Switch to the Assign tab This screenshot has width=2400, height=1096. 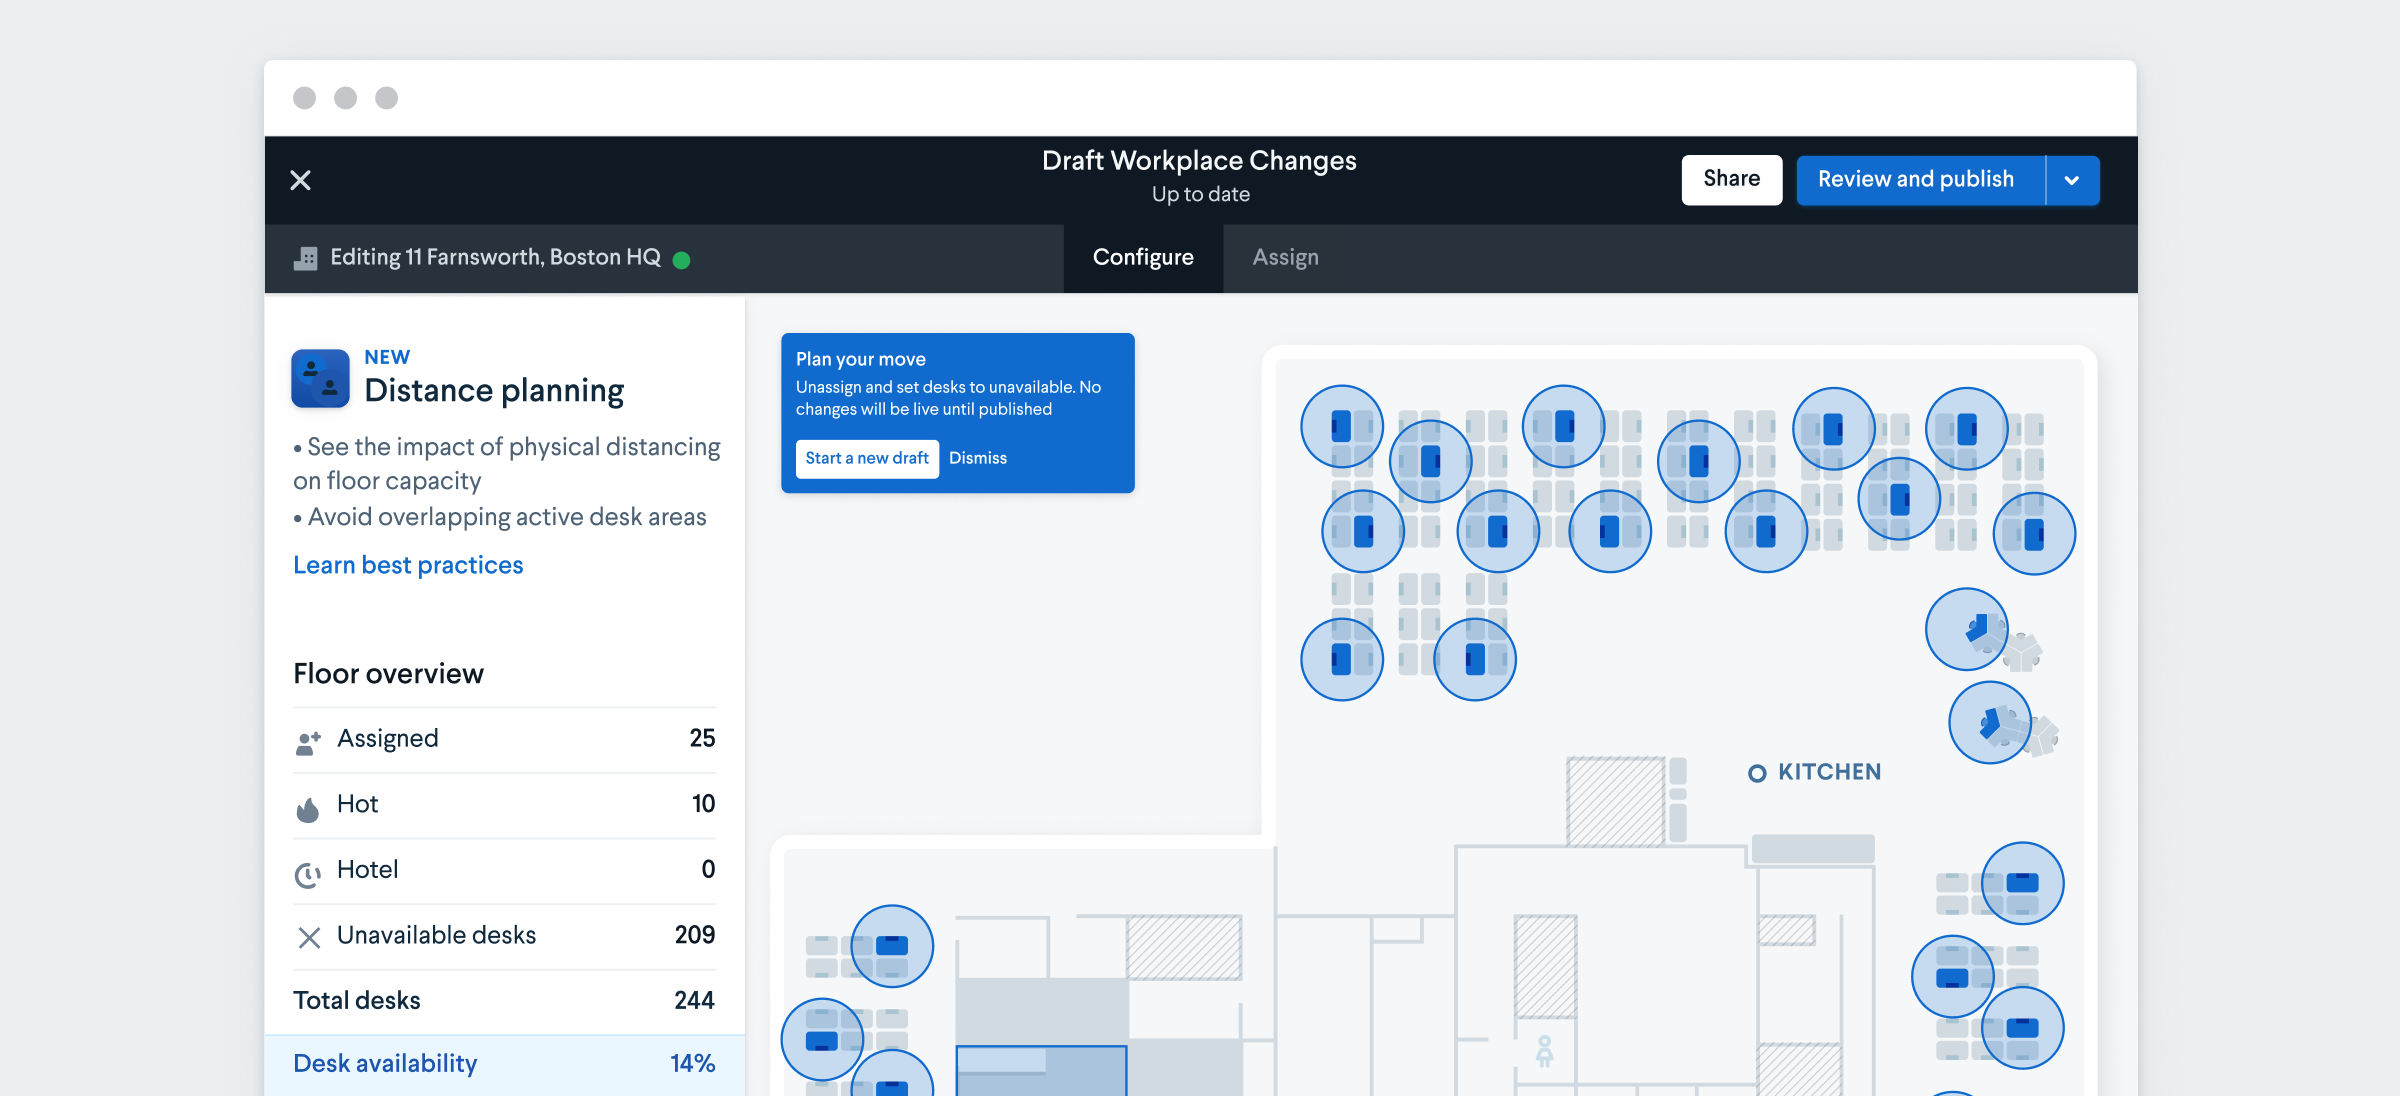[x=1285, y=257]
